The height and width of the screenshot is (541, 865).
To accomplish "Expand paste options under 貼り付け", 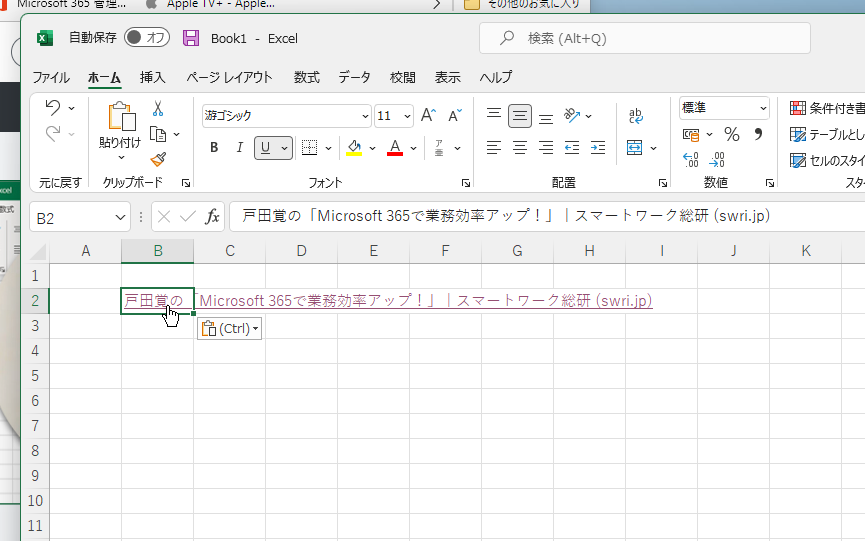I will click(121, 157).
